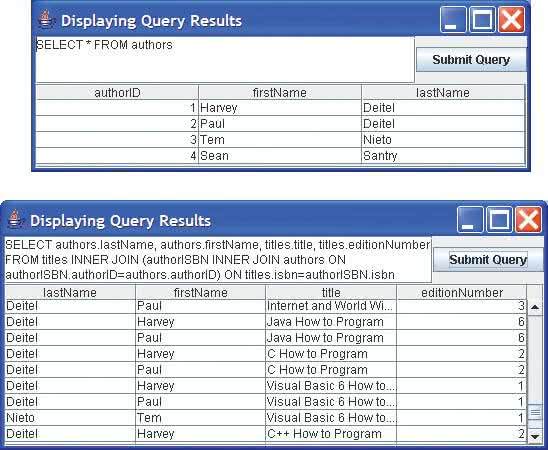Close the top query results window

click(x=511, y=20)
